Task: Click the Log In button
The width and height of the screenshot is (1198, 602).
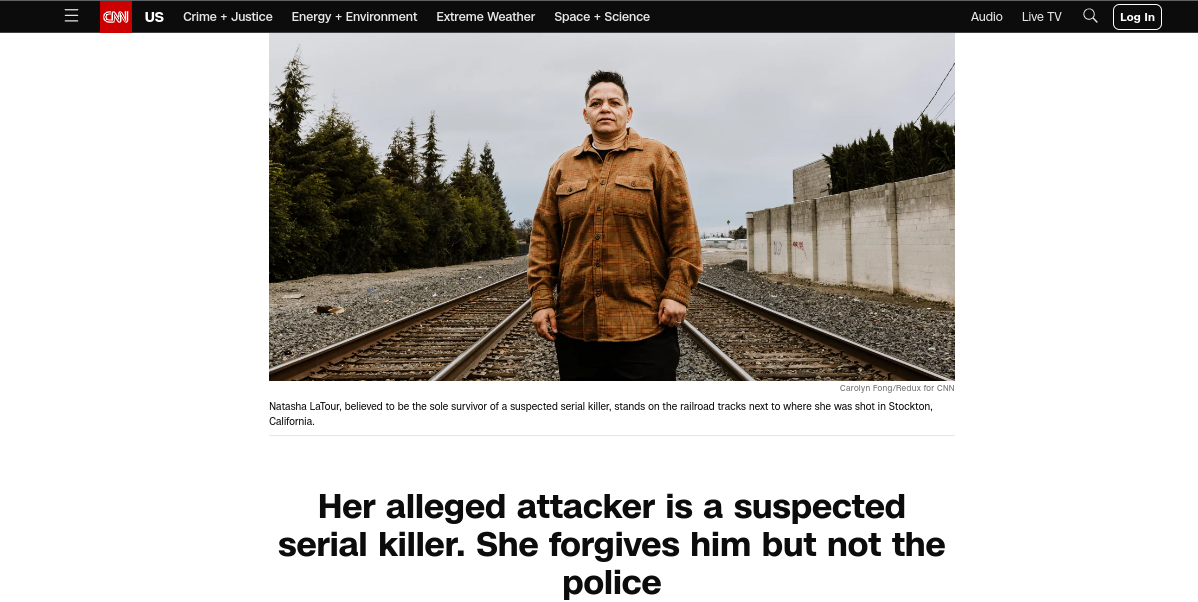Action: point(1137,17)
